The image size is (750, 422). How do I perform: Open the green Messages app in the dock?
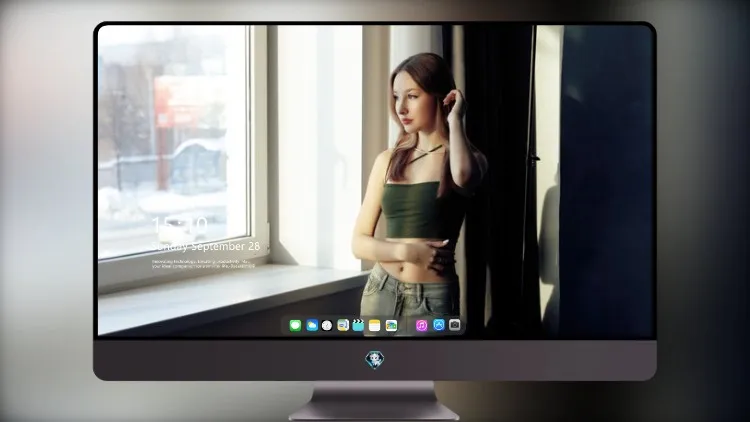295,326
